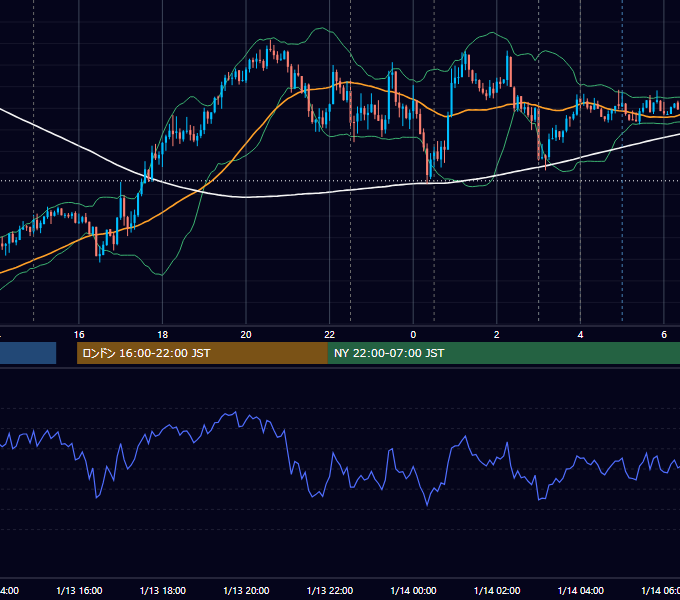Click the 1/13 18:00 time label

click(163, 590)
